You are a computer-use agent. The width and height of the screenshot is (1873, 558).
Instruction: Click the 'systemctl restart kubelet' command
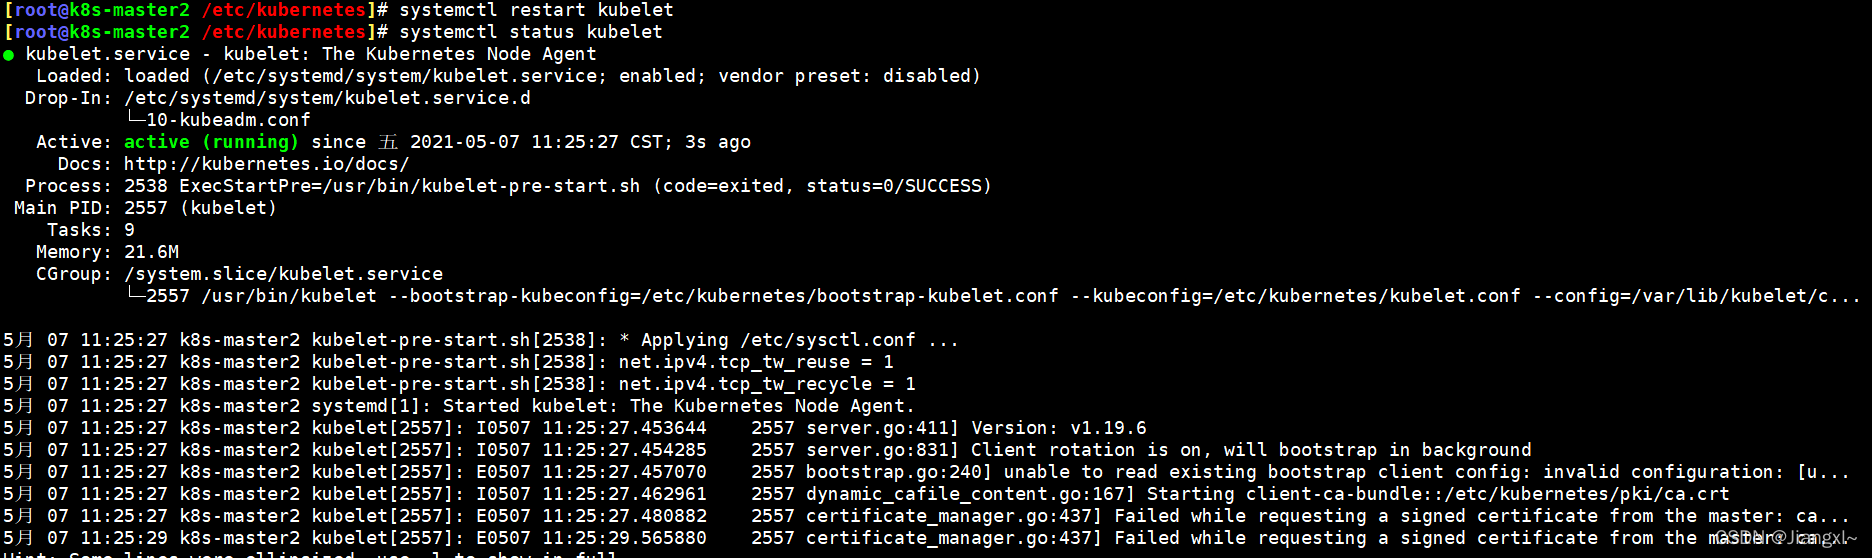pos(536,10)
